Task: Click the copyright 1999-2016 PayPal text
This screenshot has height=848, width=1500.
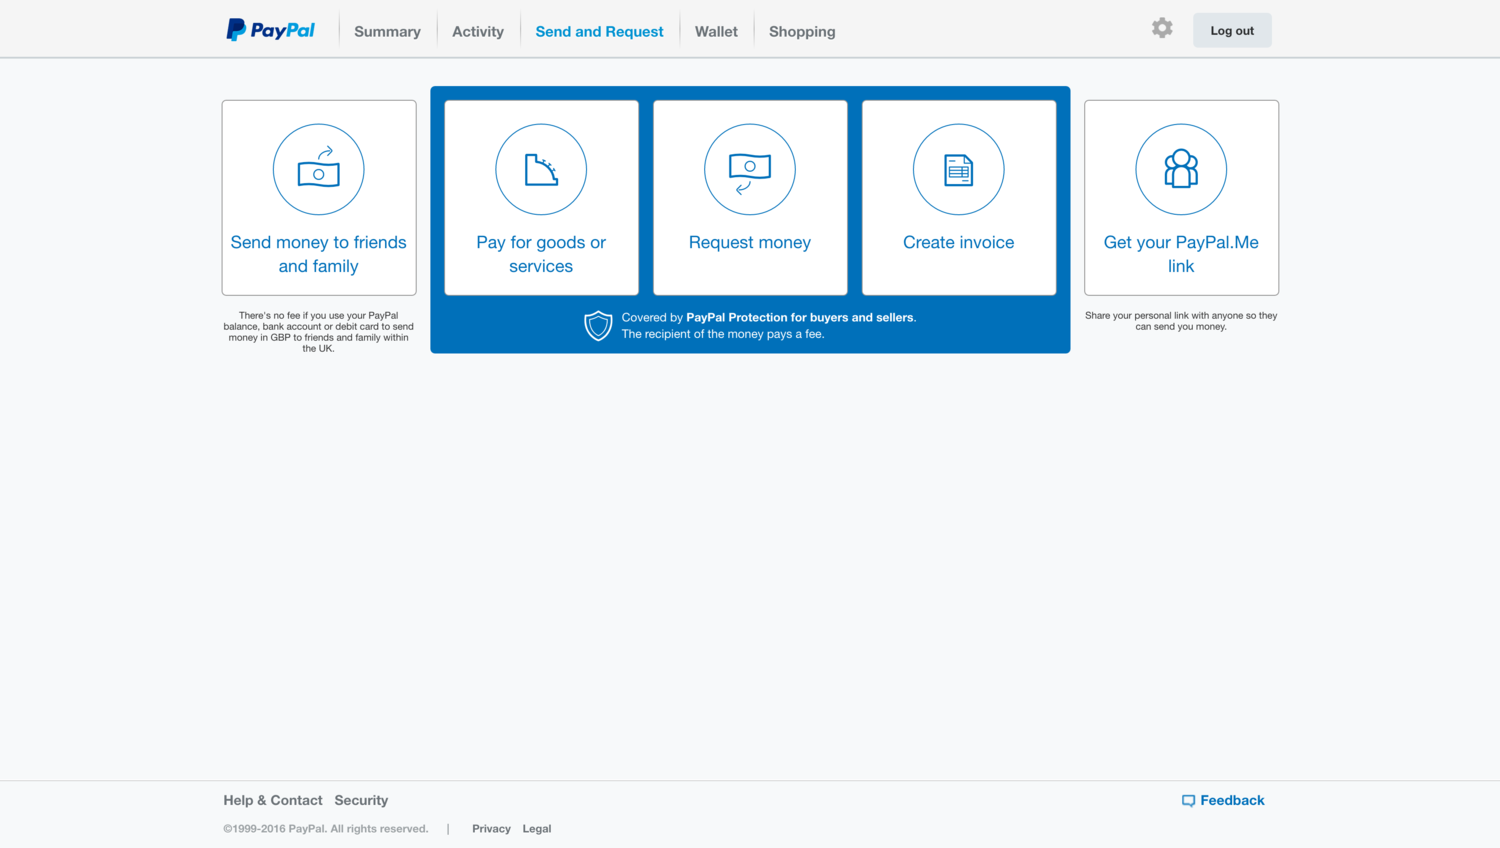Action: [326, 828]
